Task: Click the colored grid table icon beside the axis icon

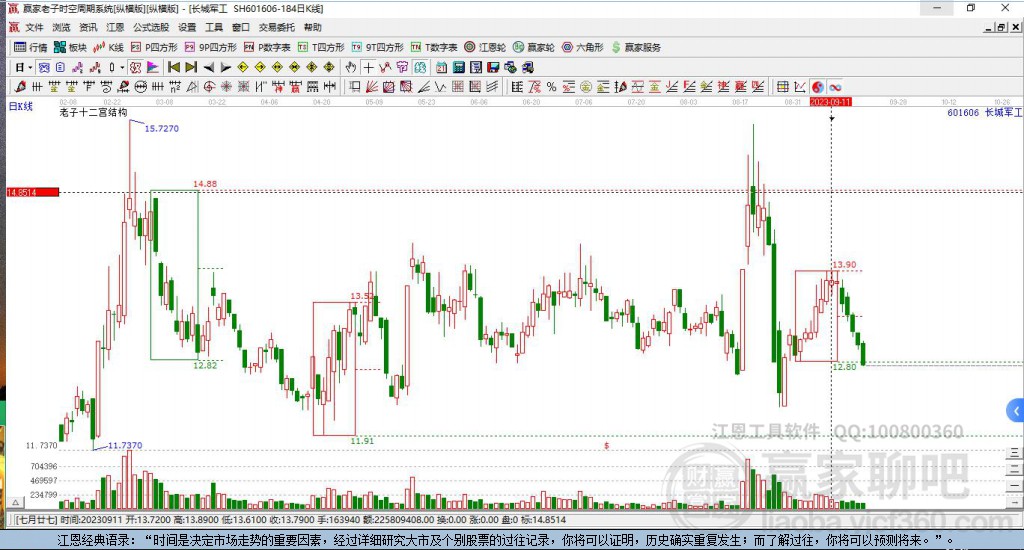Action: 782,87
